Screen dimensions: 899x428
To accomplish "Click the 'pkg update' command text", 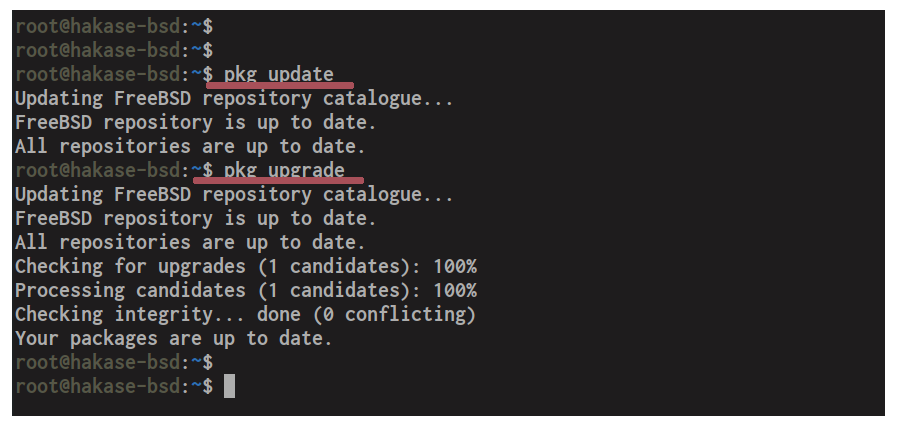I will tap(278, 74).
